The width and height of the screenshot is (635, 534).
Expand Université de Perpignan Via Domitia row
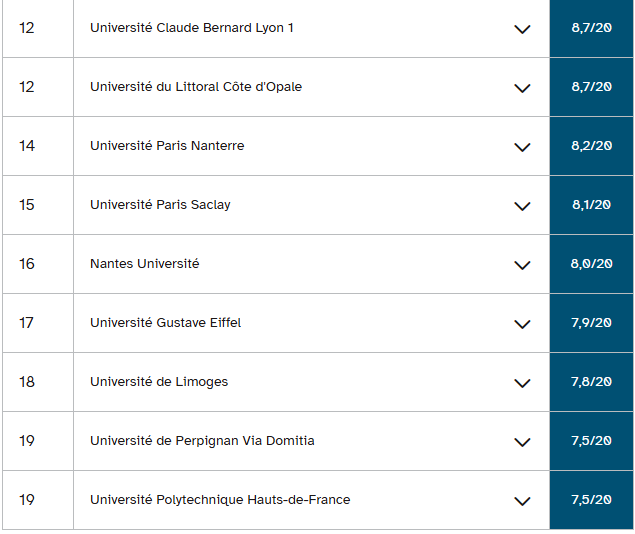click(521, 442)
